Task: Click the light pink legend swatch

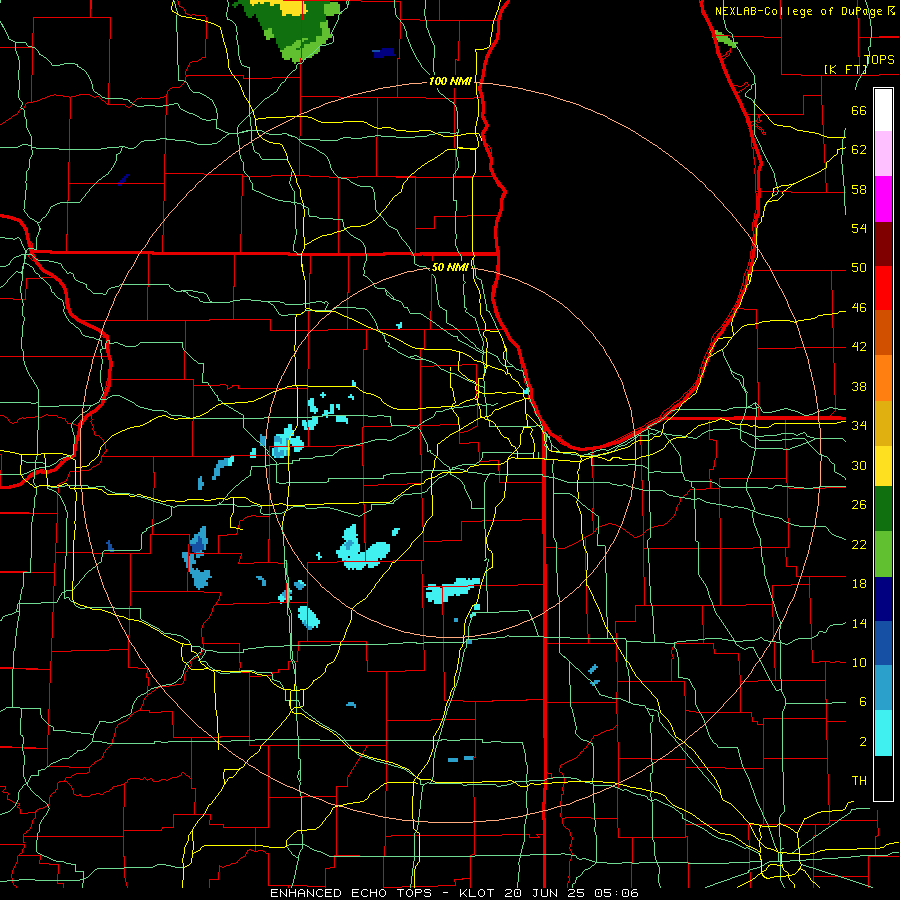Action: click(x=883, y=154)
